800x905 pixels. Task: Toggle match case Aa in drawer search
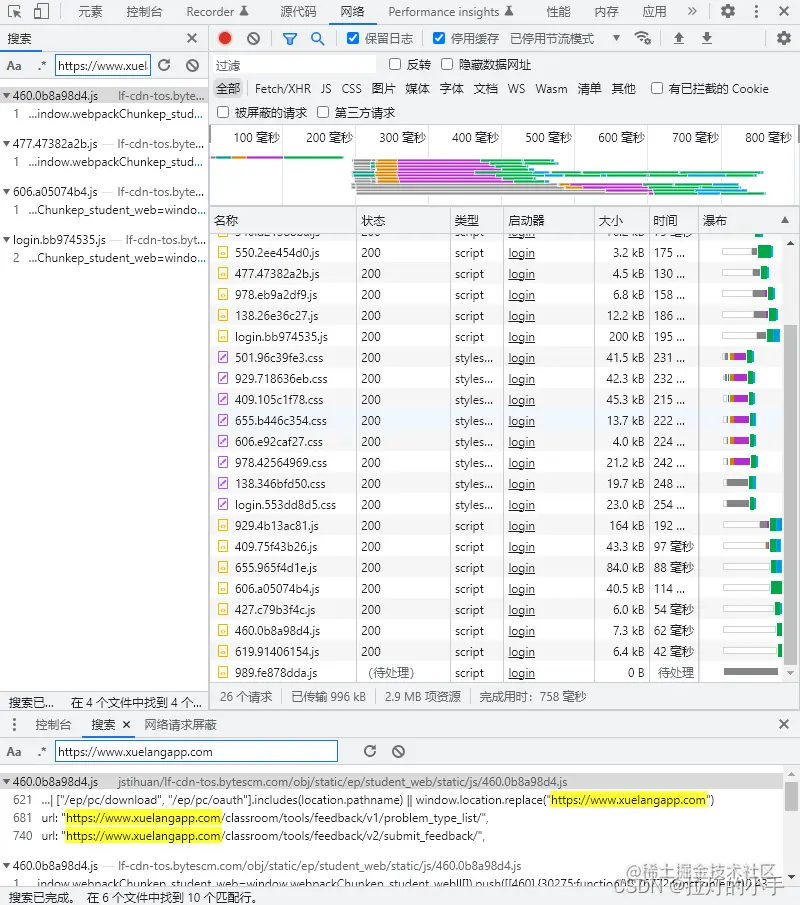pyautogui.click(x=14, y=751)
